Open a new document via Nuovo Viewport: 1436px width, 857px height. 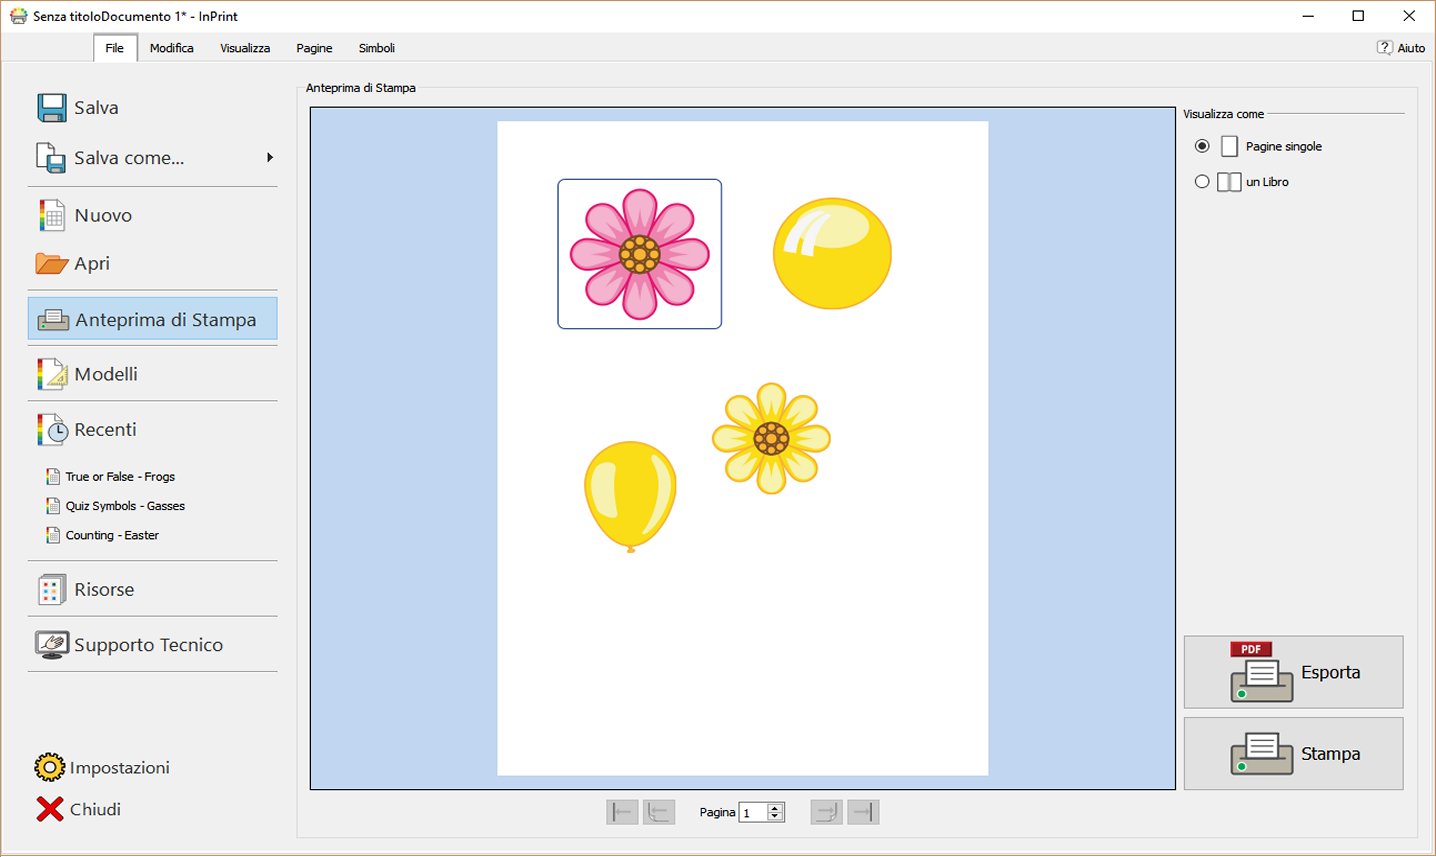pyautogui.click(x=102, y=215)
